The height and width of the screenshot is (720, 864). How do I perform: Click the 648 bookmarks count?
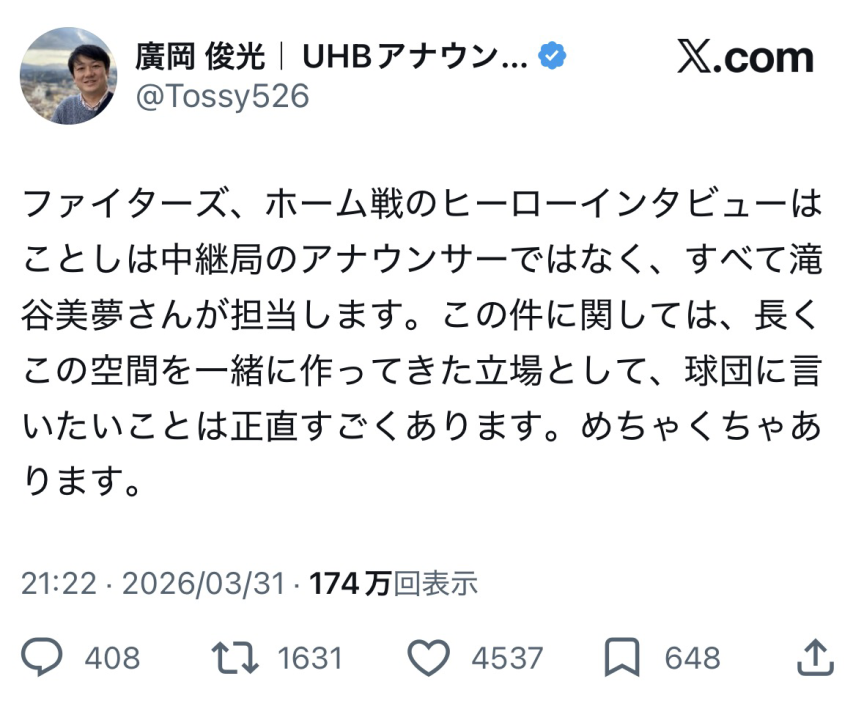tap(692, 658)
